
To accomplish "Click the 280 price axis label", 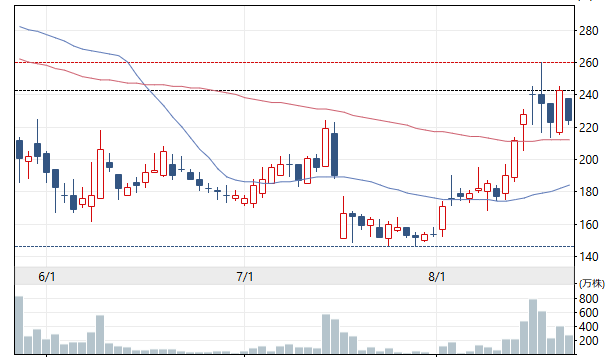I will 589,31.
